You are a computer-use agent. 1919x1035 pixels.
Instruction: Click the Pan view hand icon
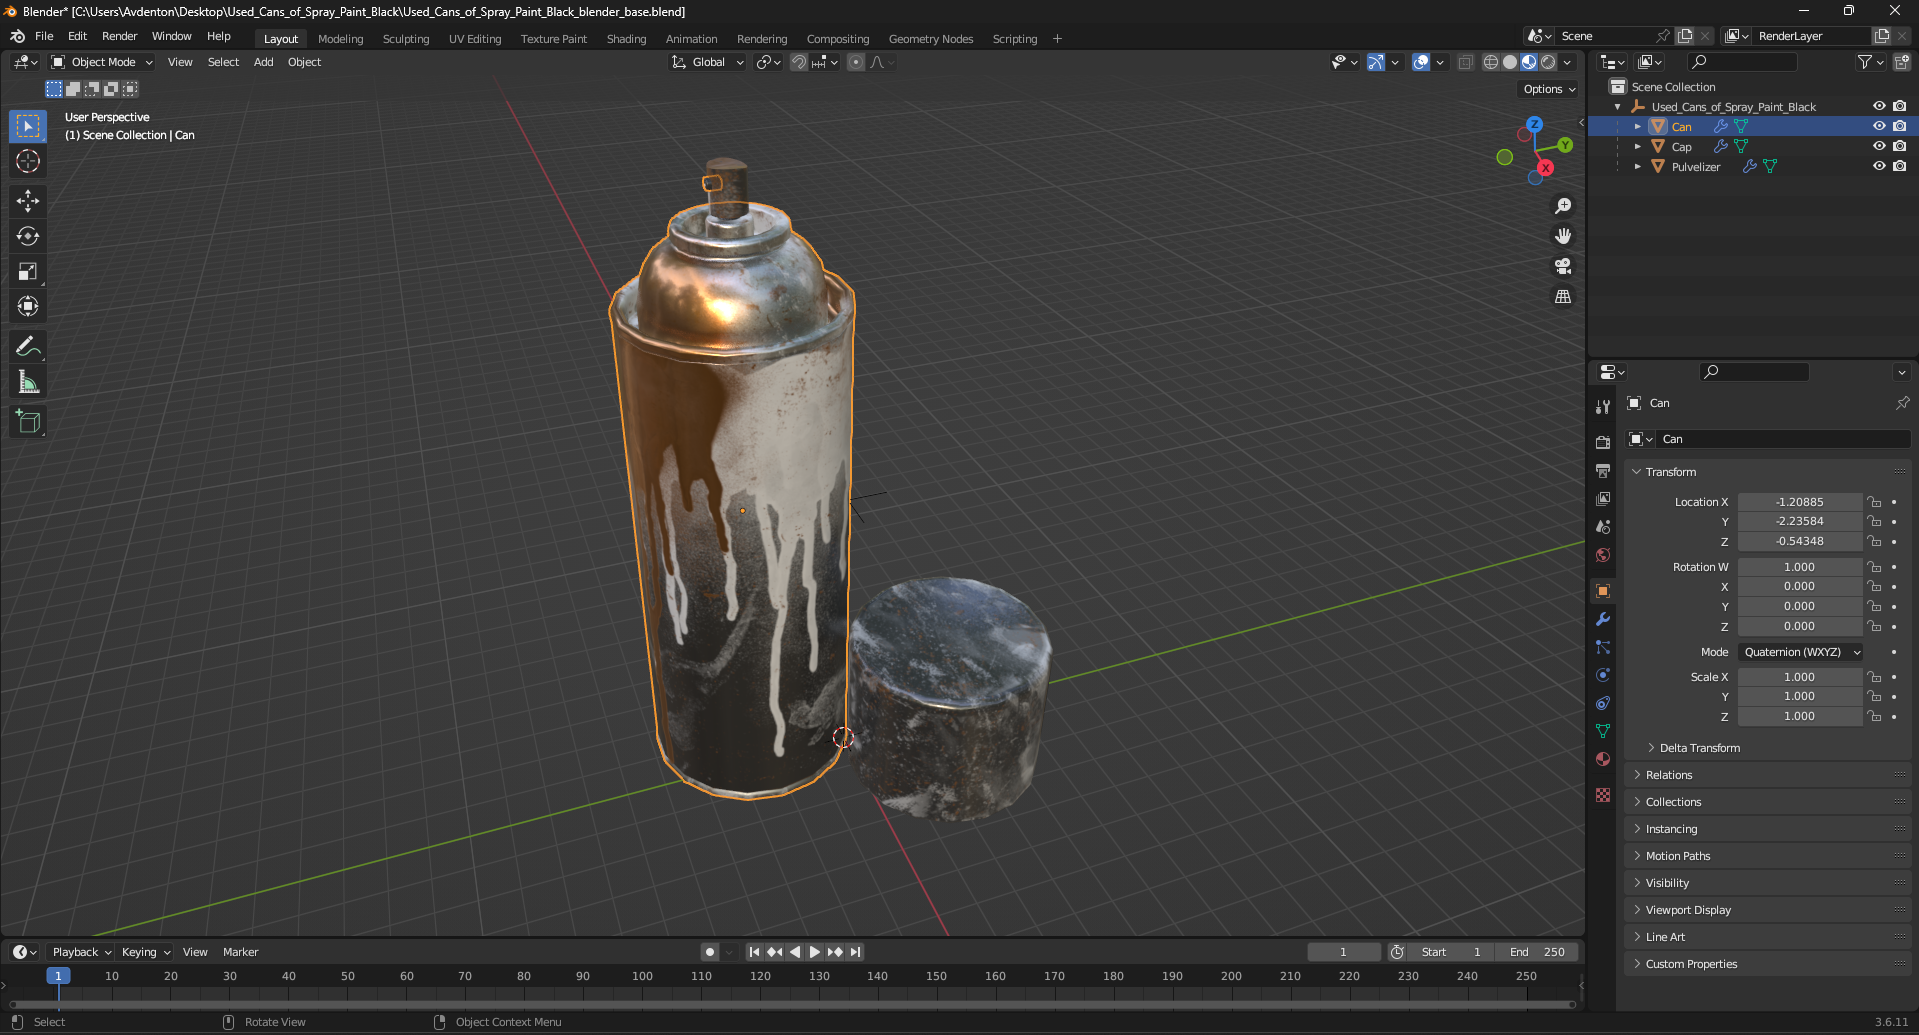point(1563,236)
